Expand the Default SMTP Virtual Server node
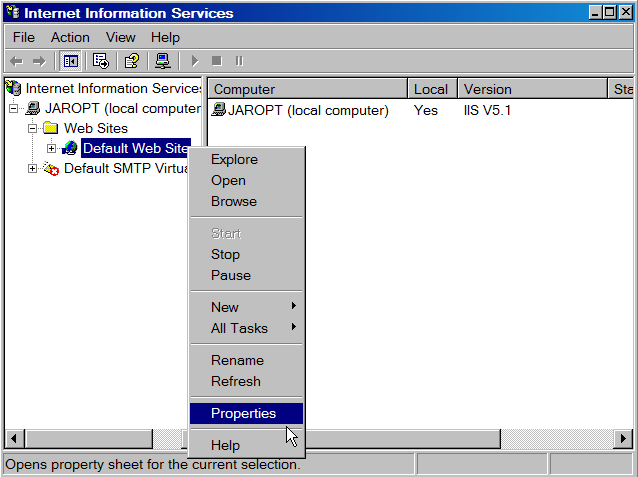The image size is (638, 477). click(33, 168)
